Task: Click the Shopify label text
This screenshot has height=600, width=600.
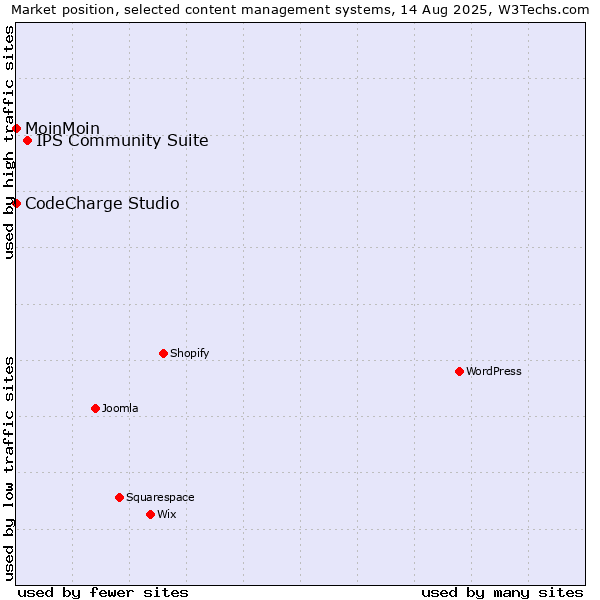Action: tap(189, 353)
